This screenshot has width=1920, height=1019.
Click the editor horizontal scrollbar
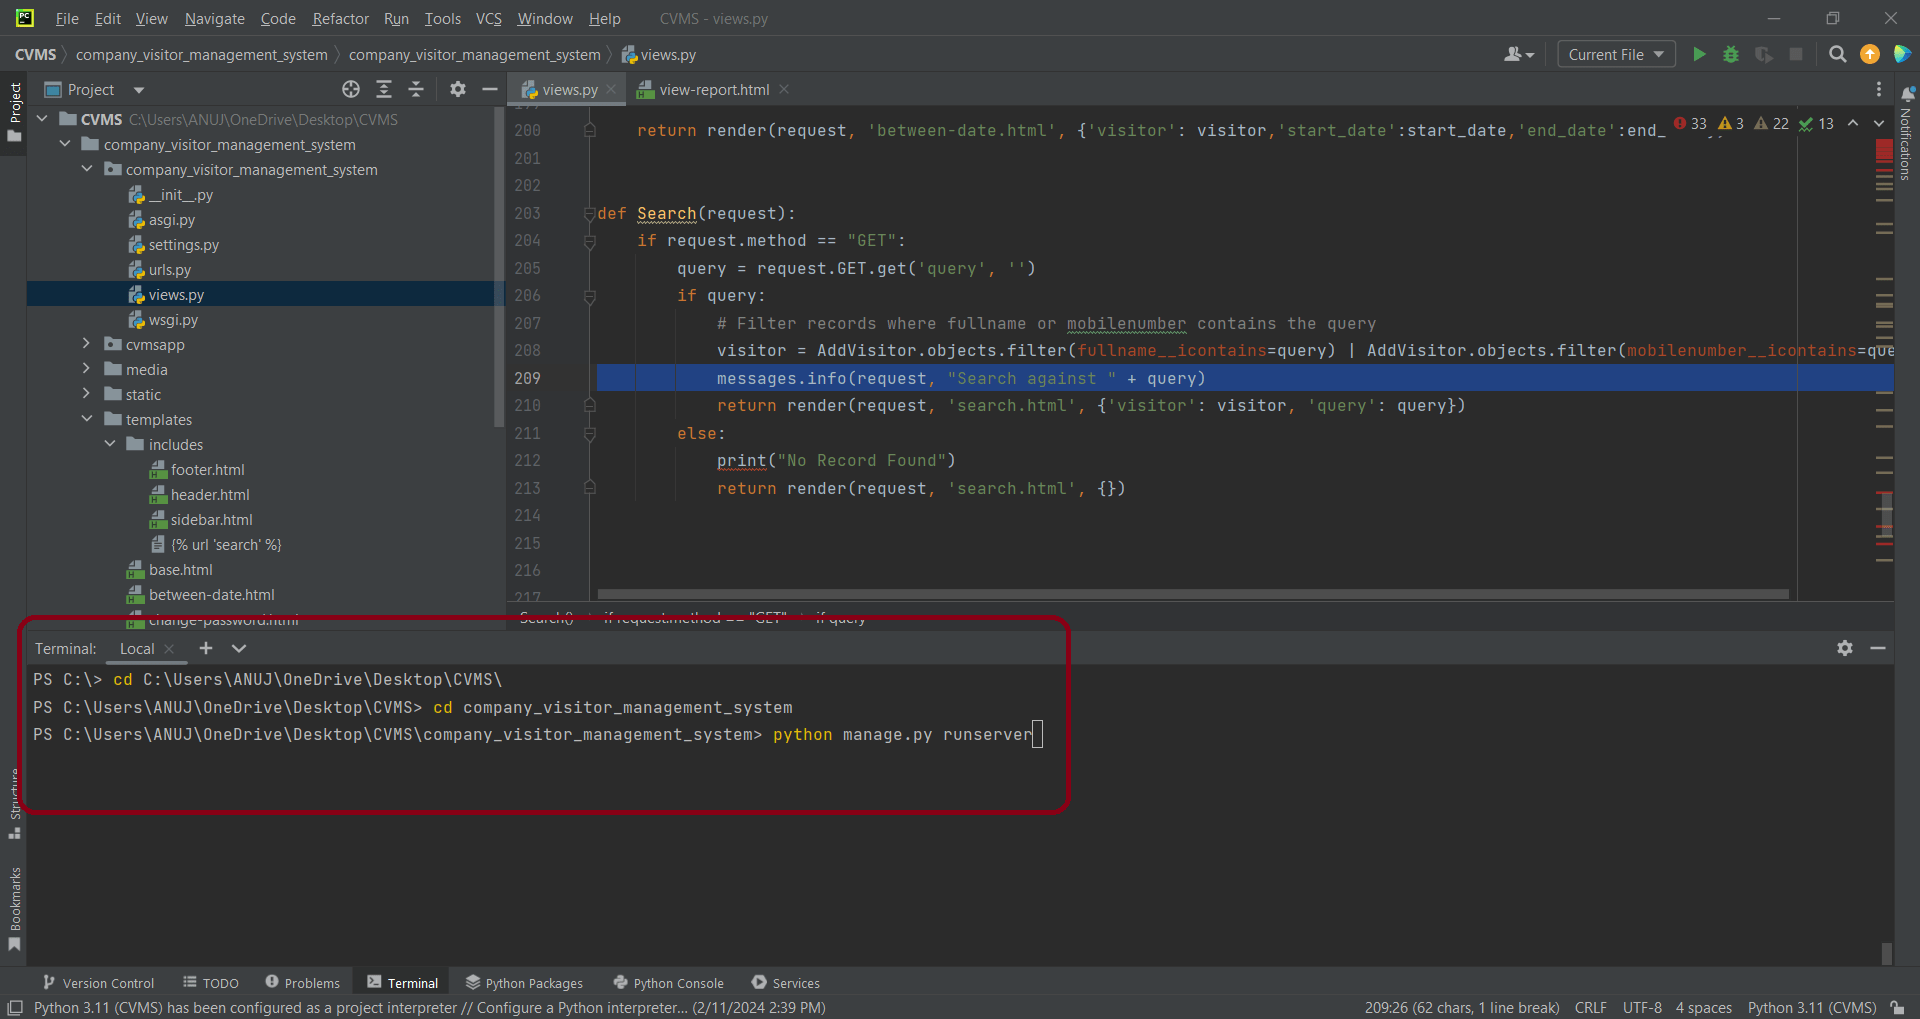[x=1192, y=594]
